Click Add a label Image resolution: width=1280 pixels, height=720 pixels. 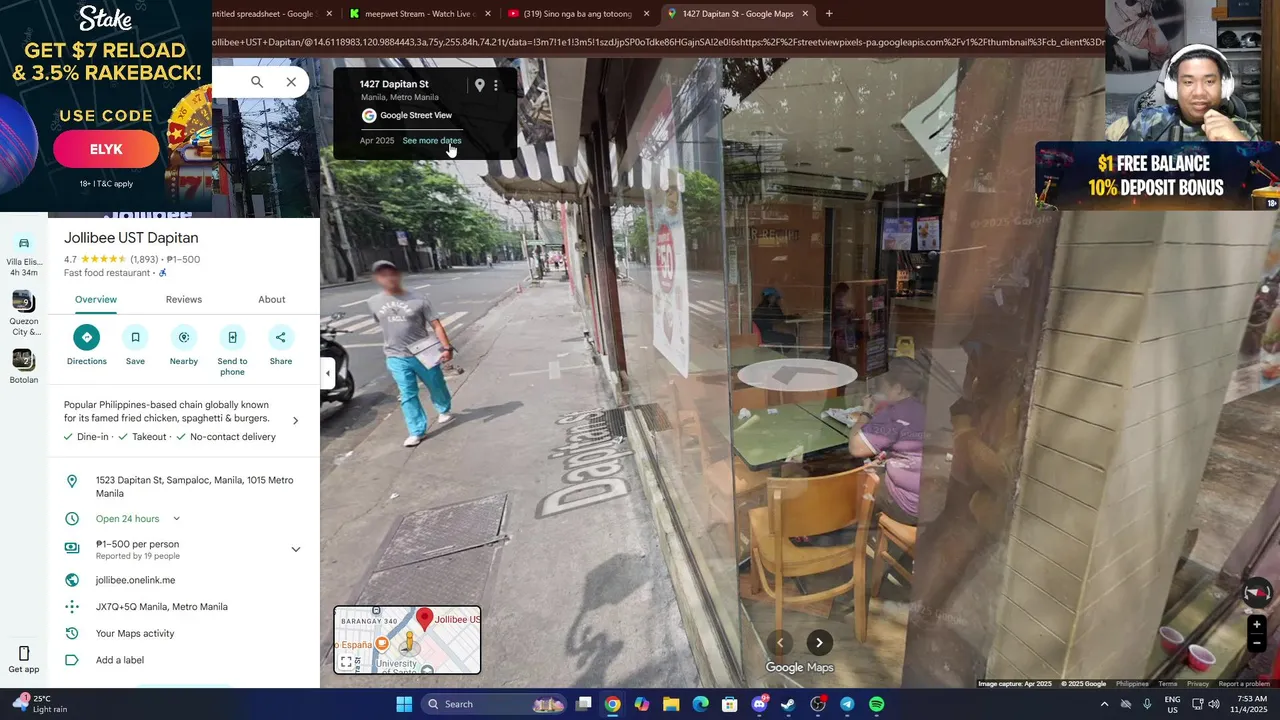pyautogui.click(x=120, y=660)
